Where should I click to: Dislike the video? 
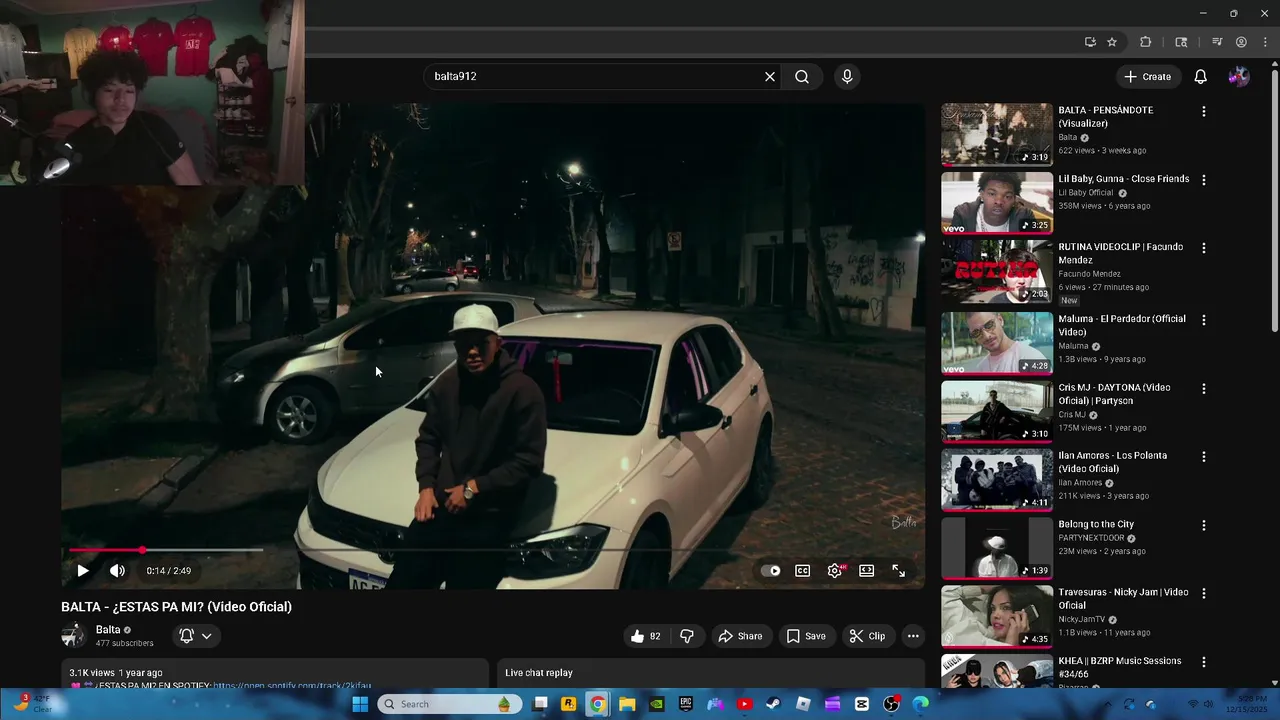[x=687, y=636]
